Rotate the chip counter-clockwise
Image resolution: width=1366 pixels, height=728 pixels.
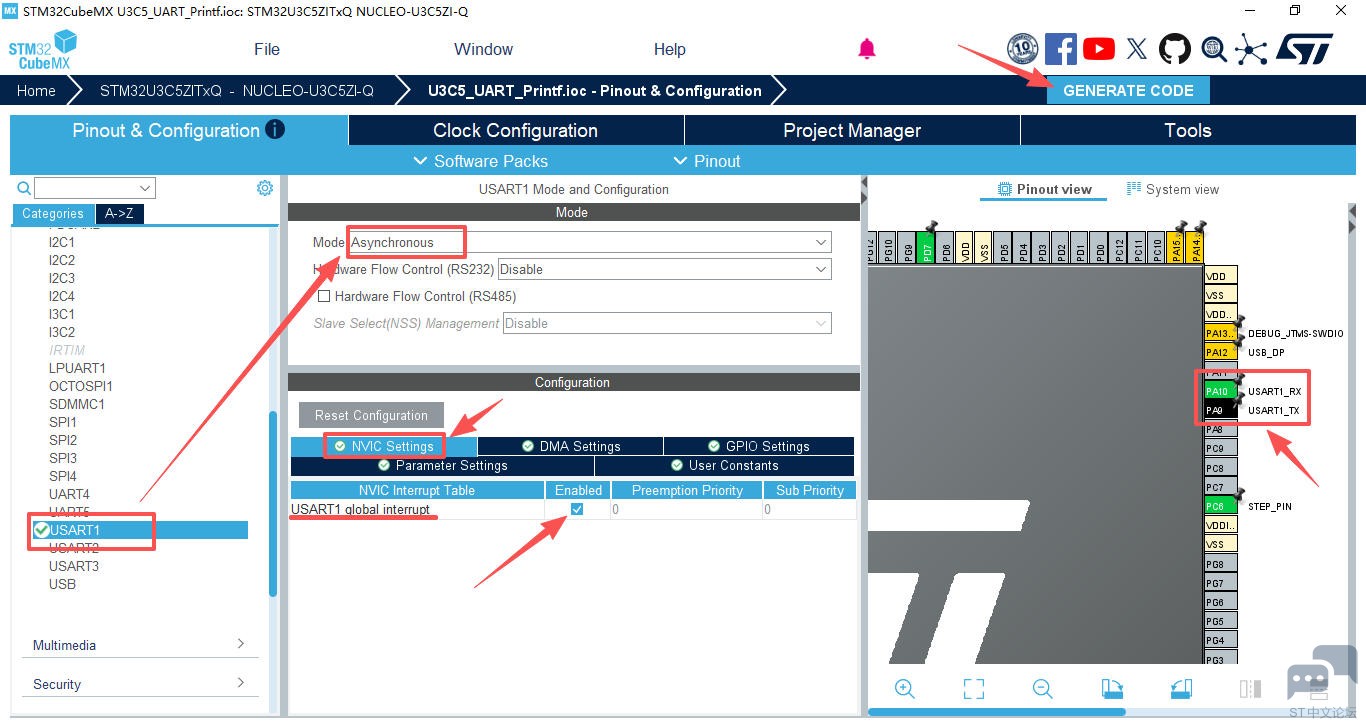(x=1181, y=688)
